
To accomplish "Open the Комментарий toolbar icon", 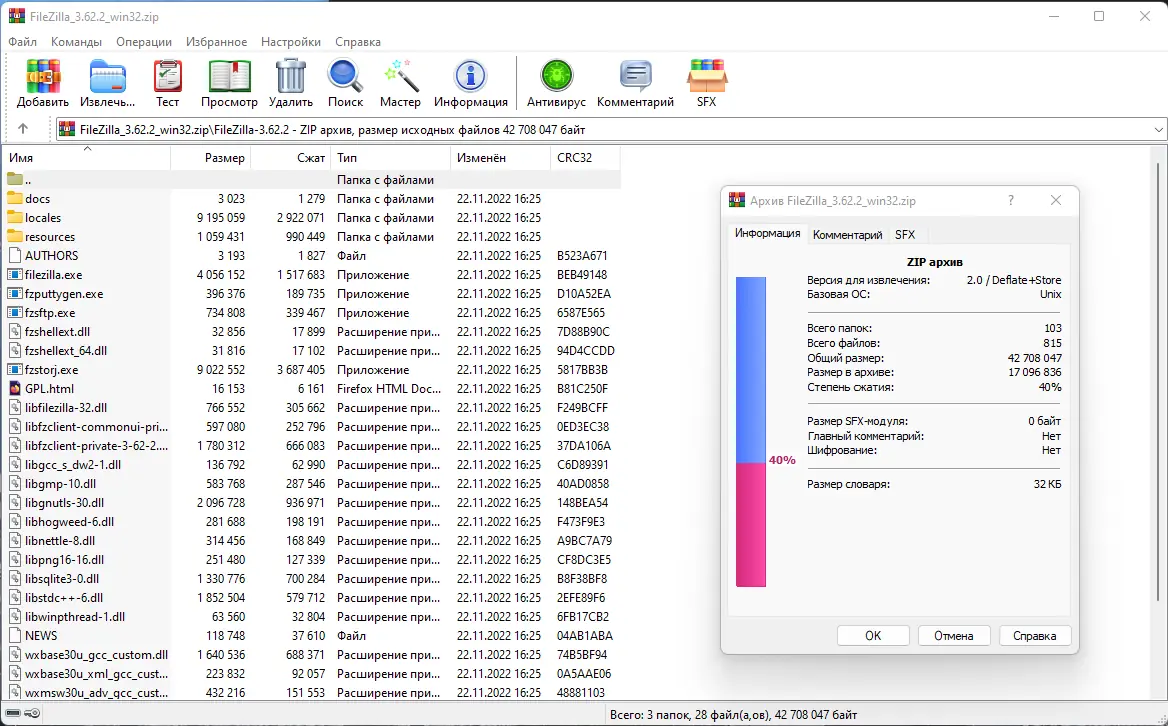I will (x=635, y=76).
